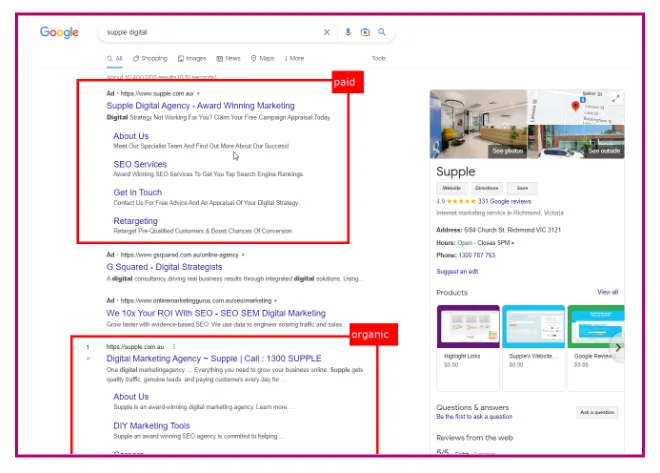Viewport: 660px width, 473px height.
Task: Click the magnifier search button
Action: (x=382, y=32)
